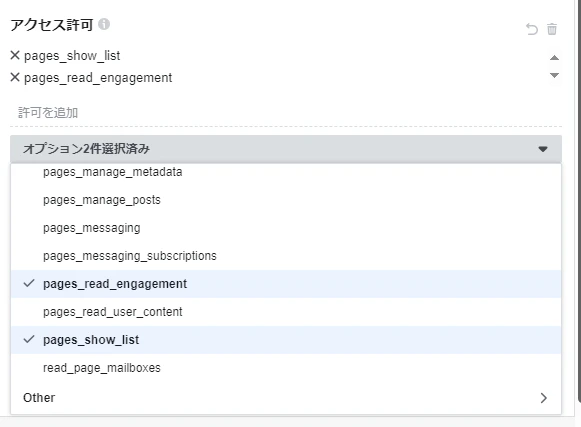581x427 pixels.
Task: Select the read_page_mailboxes option
Action: (286, 368)
